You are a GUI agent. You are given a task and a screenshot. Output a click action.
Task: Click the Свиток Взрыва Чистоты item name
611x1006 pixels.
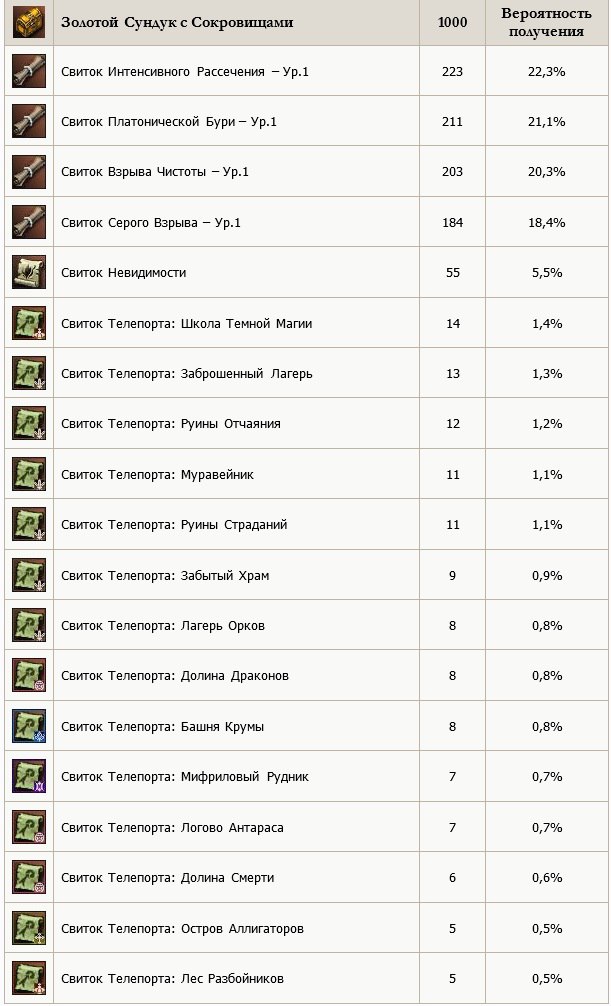click(x=155, y=172)
